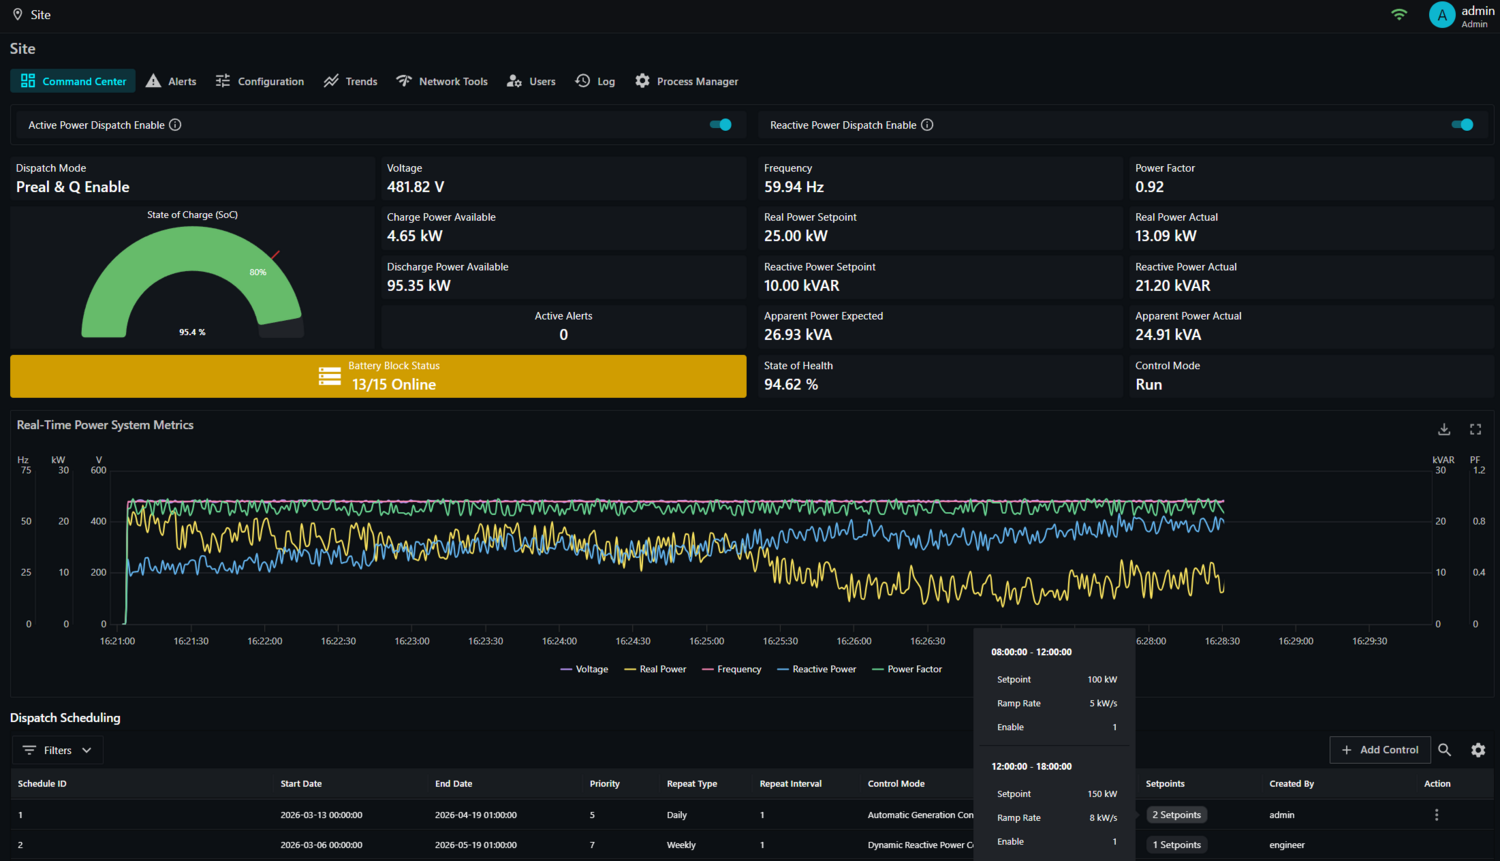Click the Site location pin icon
The width and height of the screenshot is (1500, 861).
point(17,15)
